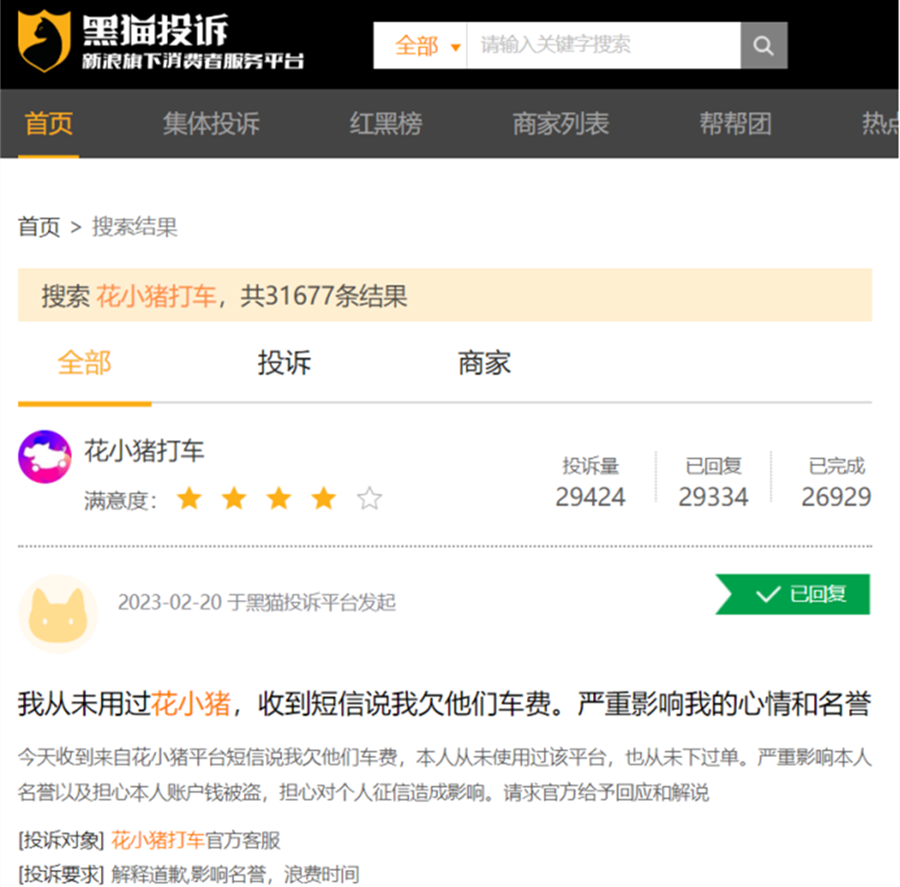Open 红黑榜 in the navigation bar
Viewport: 900px width, 887px height.
(x=386, y=124)
